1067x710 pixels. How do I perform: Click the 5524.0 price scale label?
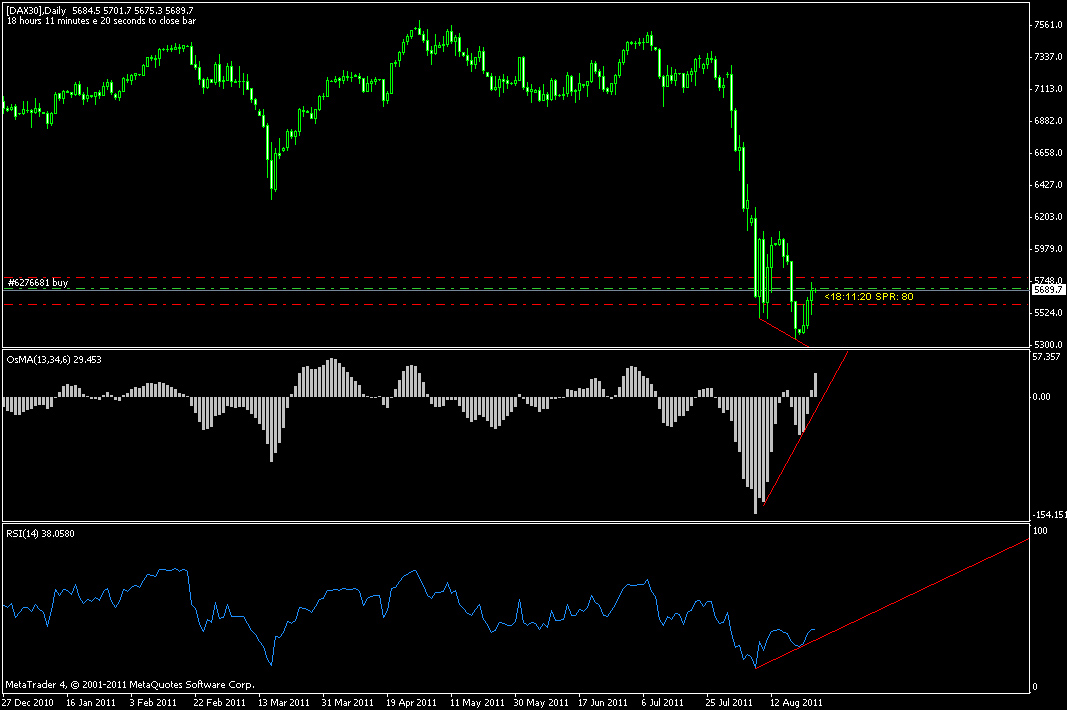(1048, 313)
